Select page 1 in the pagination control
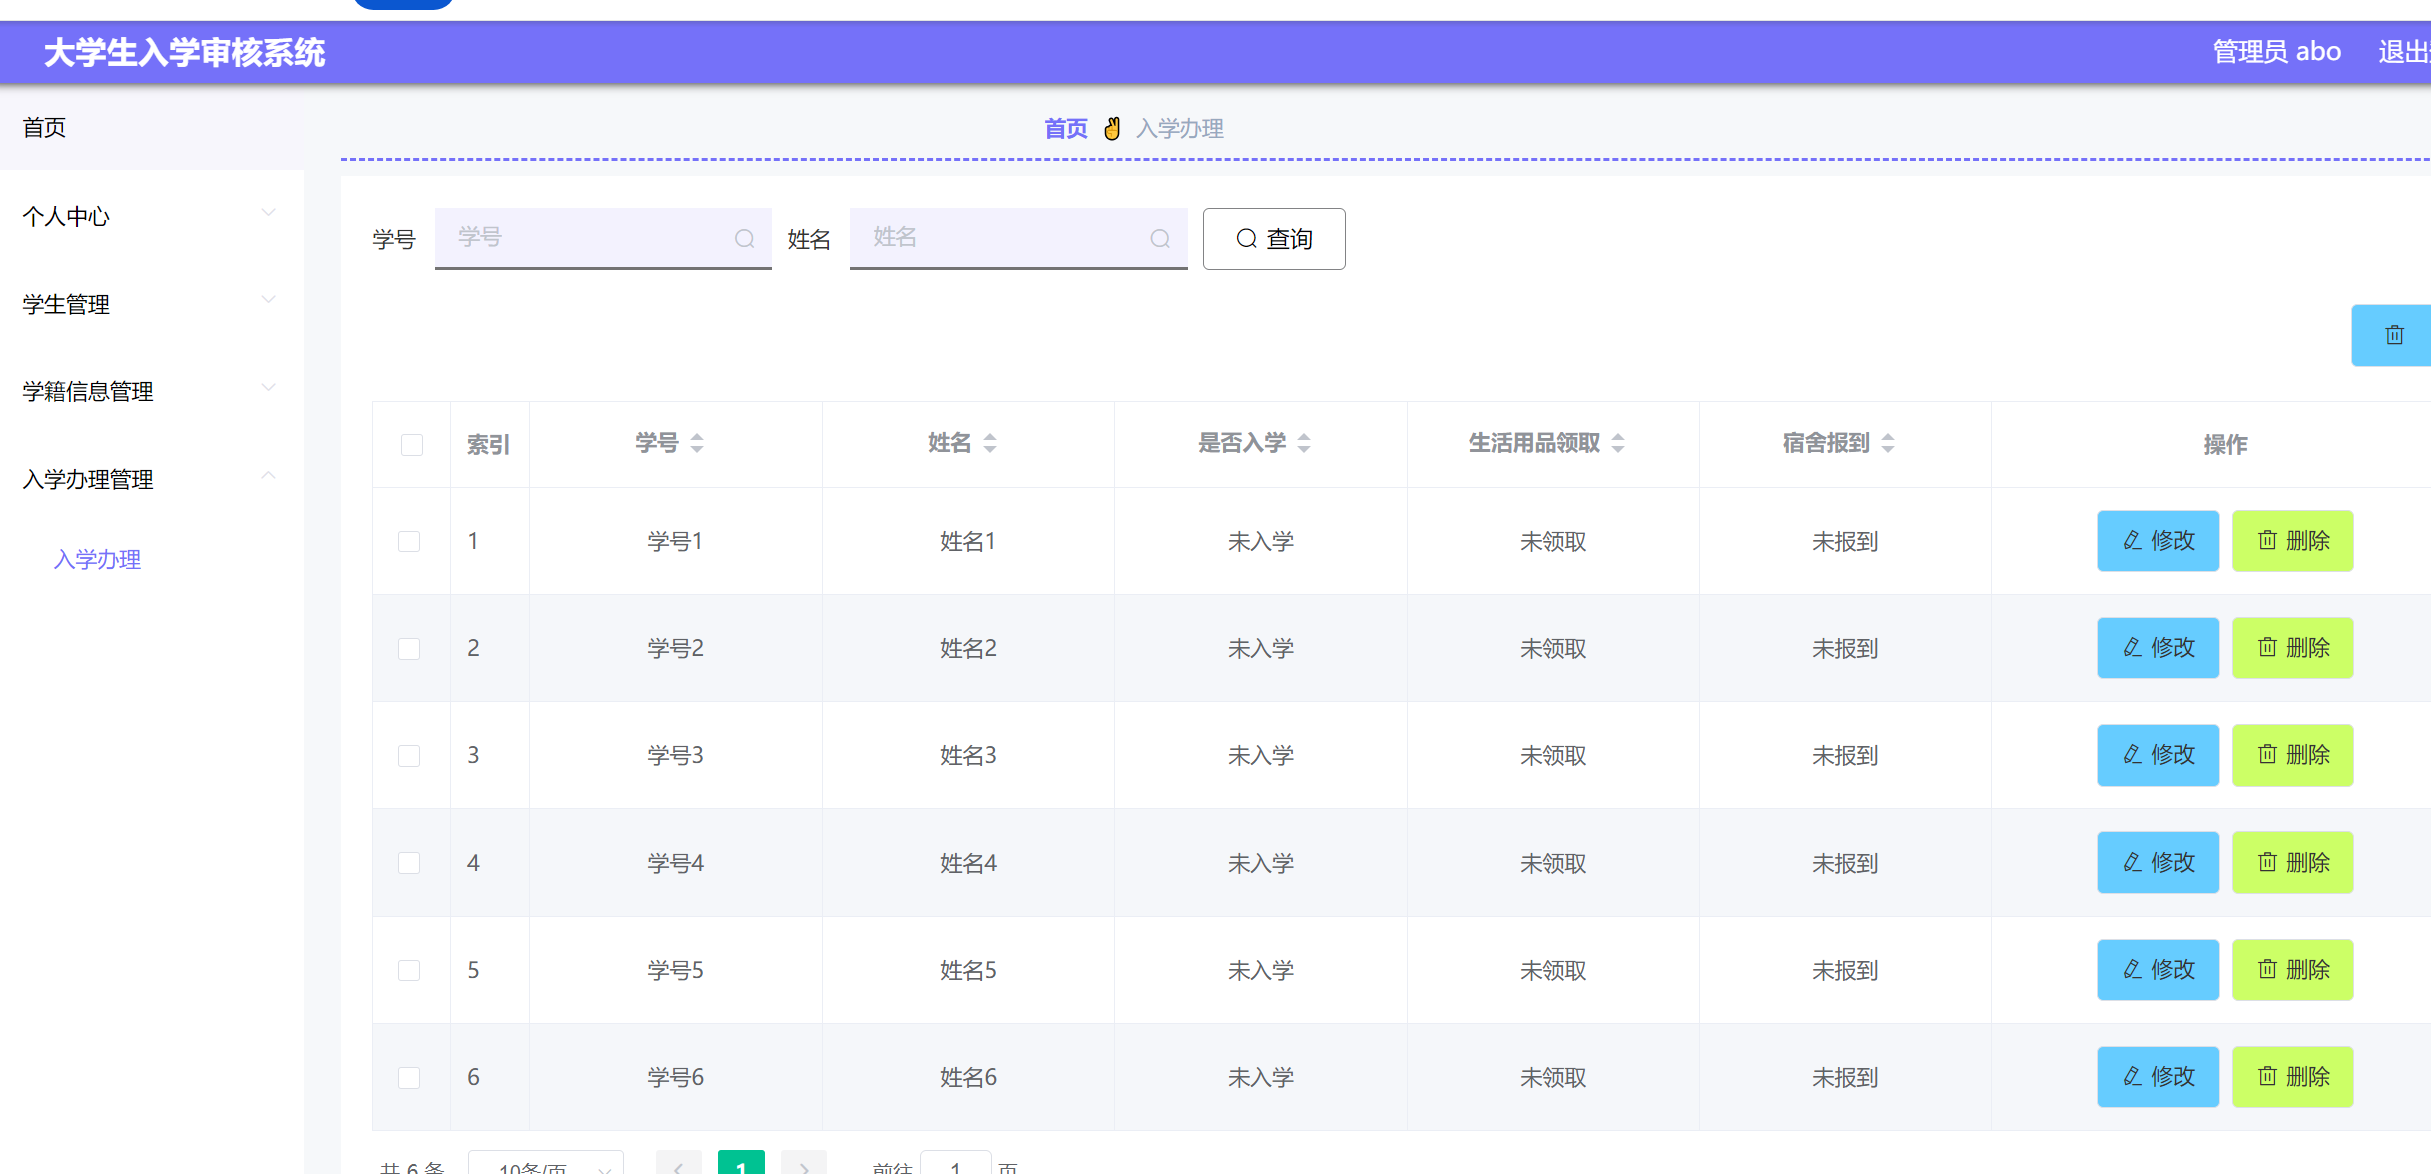Screen dimensions: 2431x1174 click(741, 1165)
